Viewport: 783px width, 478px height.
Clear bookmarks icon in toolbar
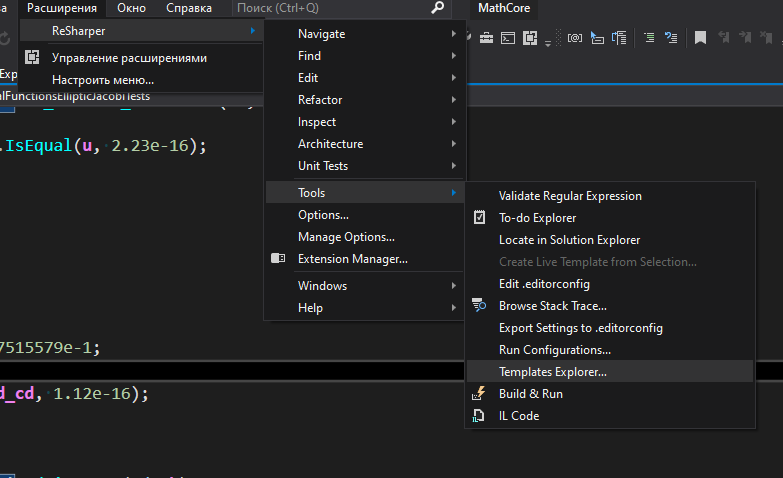pyautogui.click(x=767, y=37)
